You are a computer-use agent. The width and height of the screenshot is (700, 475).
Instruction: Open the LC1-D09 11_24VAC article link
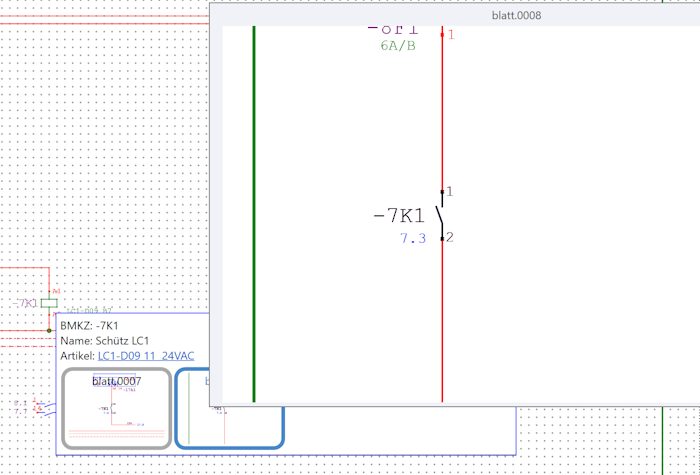(146, 356)
